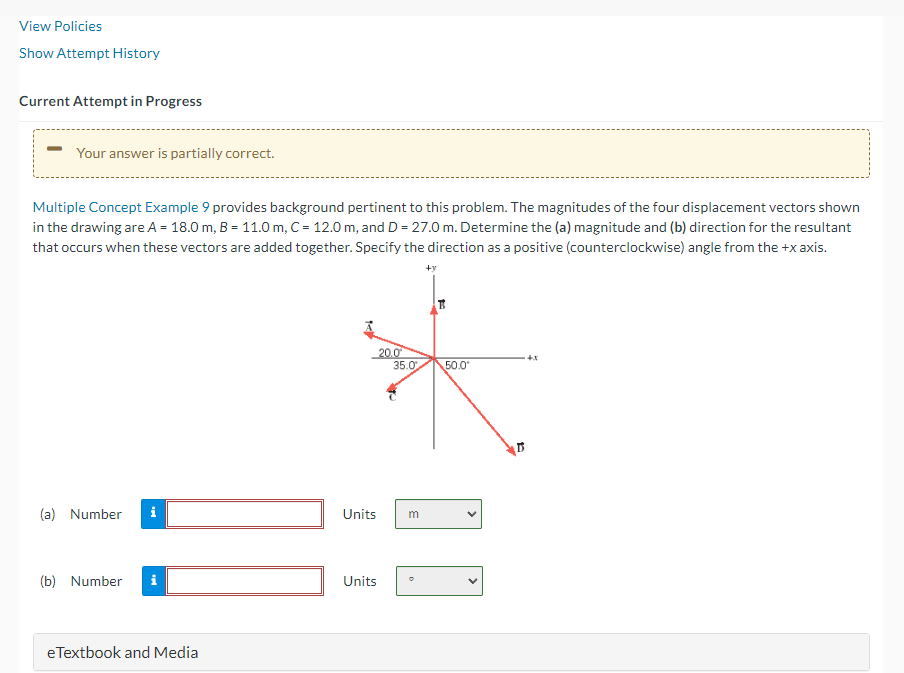This screenshot has width=904, height=673.
Task: Open the View Policies link
Action: click(x=60, y=25)
